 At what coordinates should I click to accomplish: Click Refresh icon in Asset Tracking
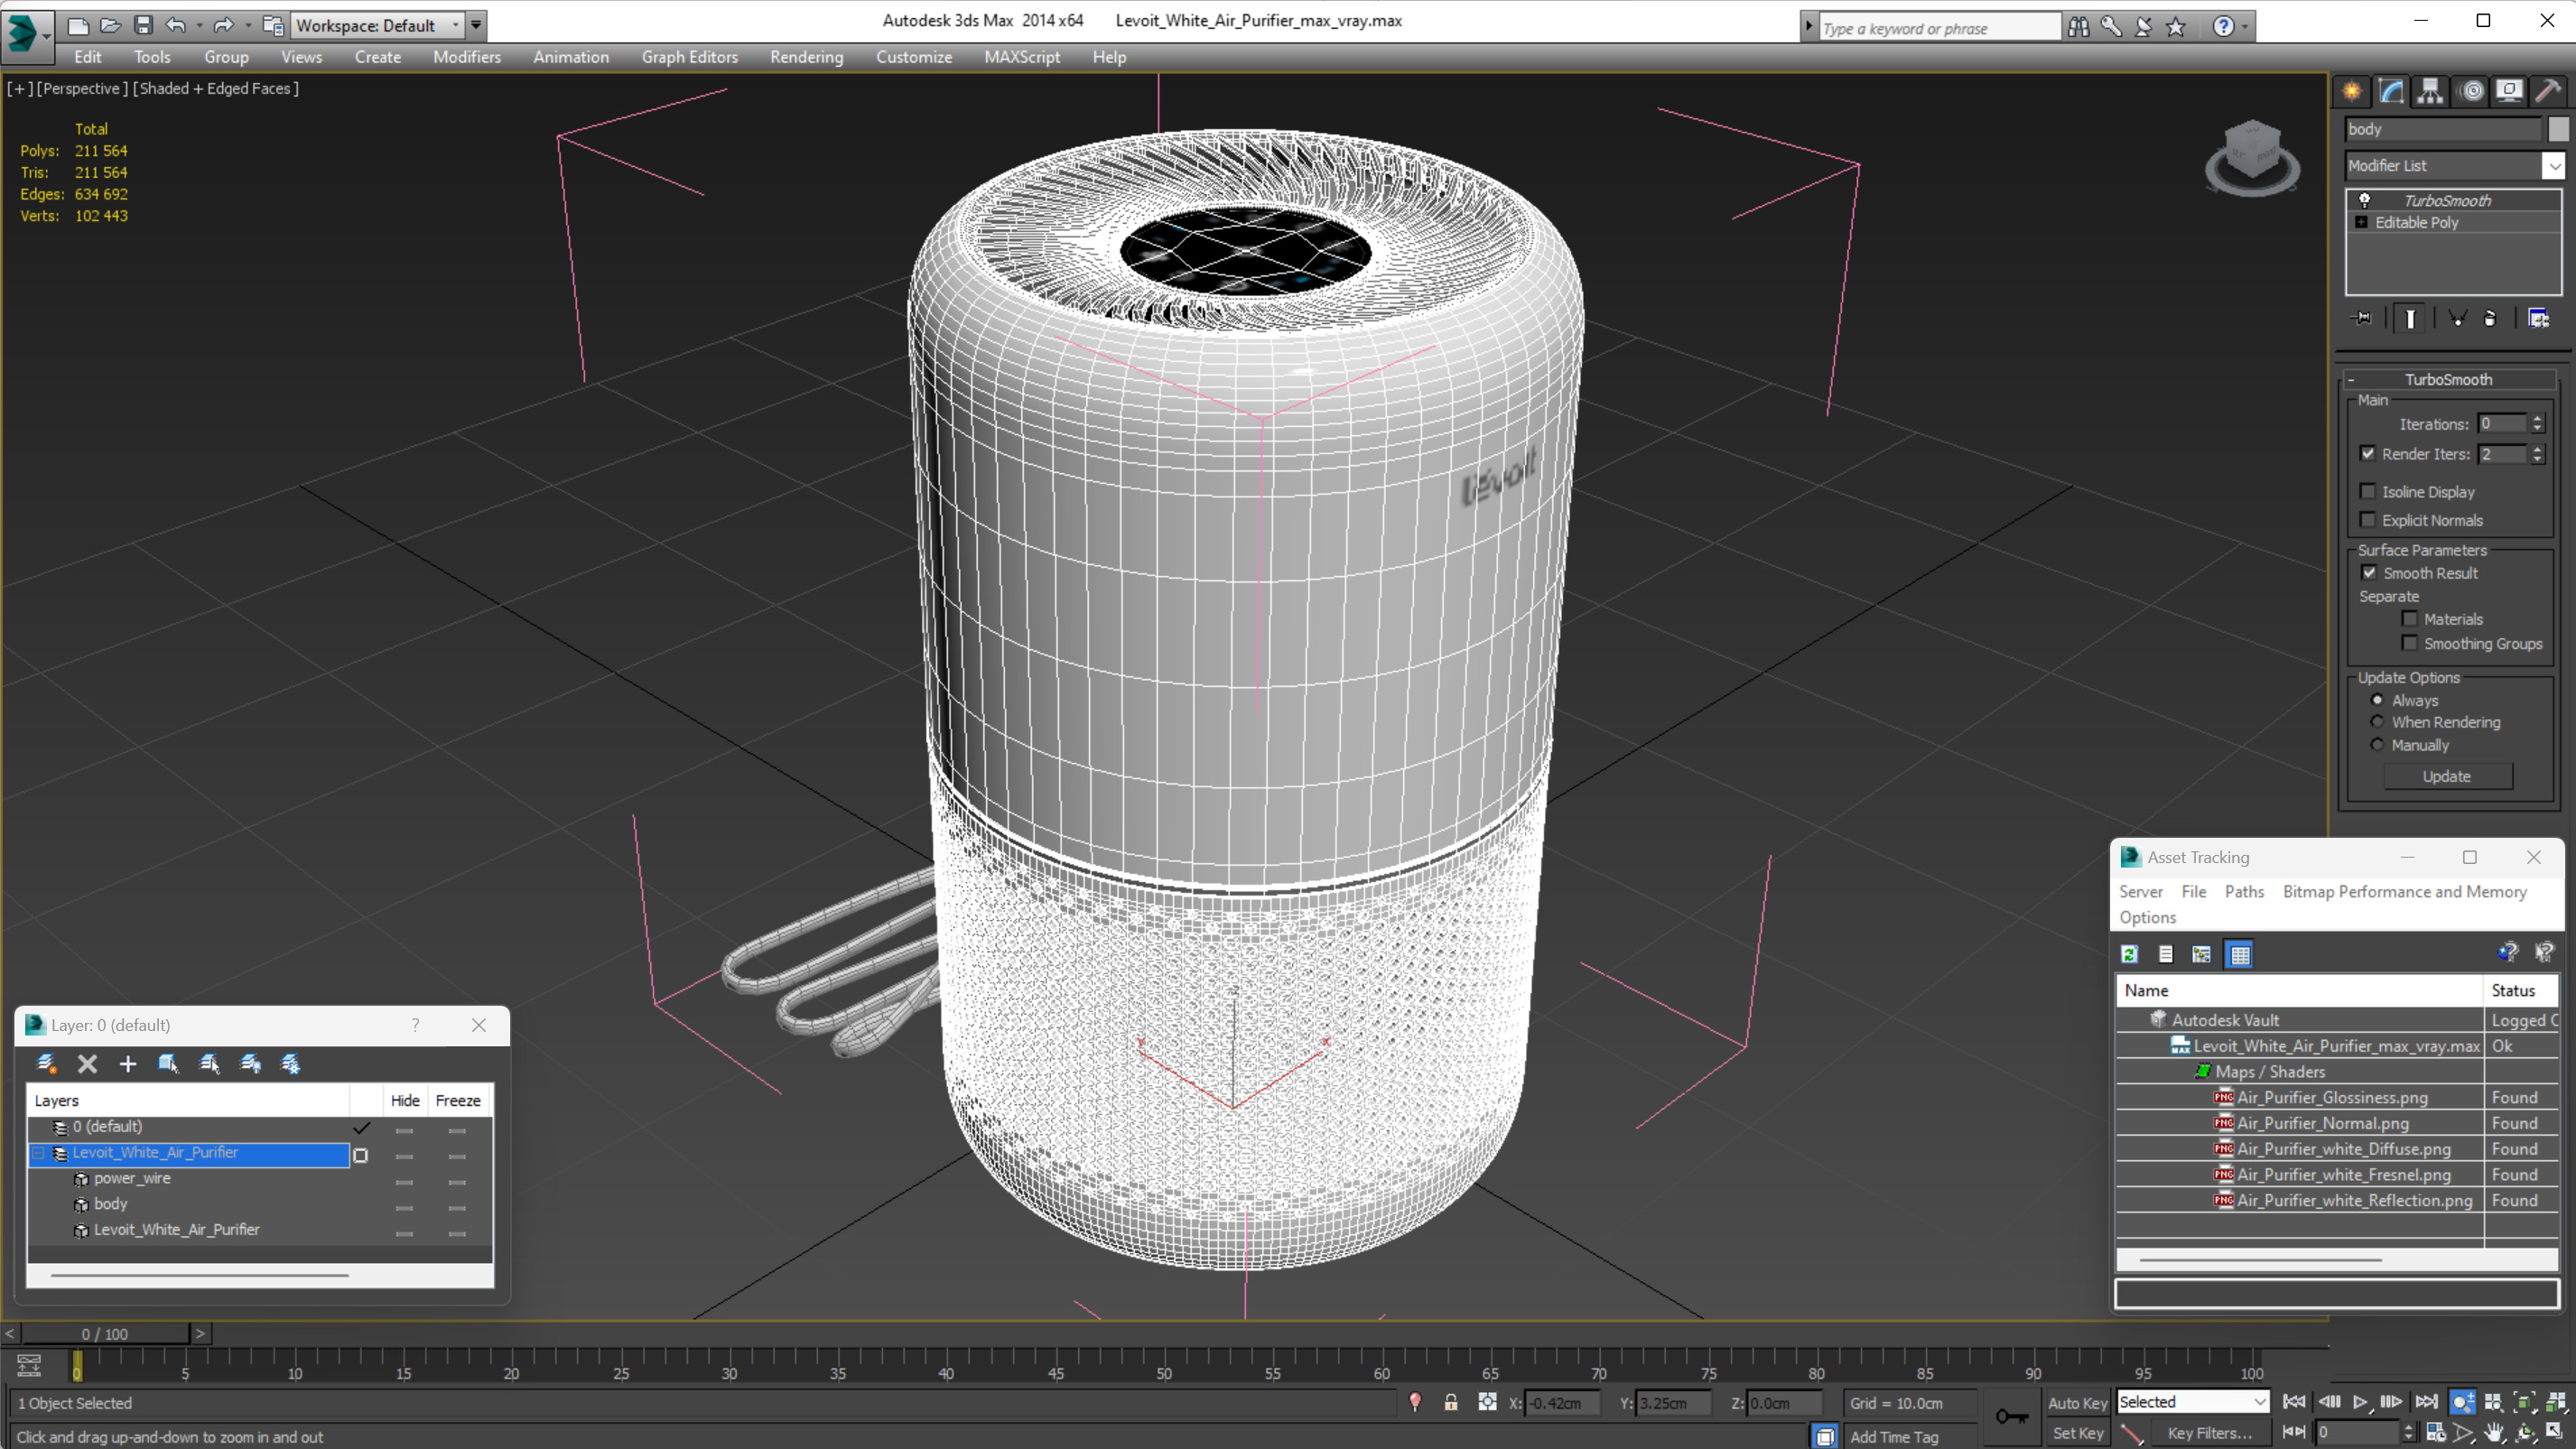coord(2129,954)
